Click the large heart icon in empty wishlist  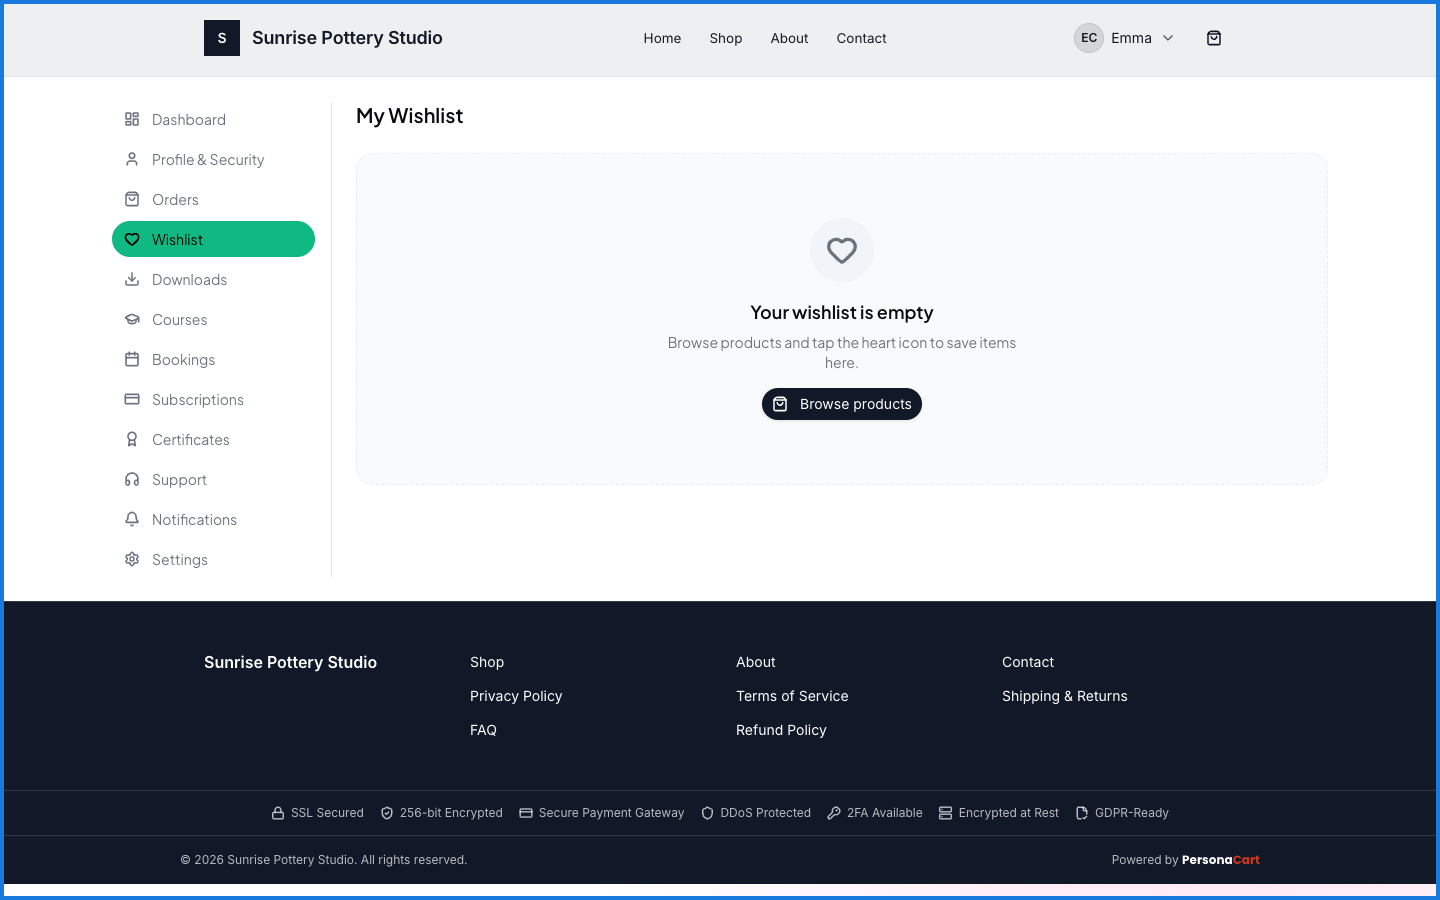[x=842, y=250]
